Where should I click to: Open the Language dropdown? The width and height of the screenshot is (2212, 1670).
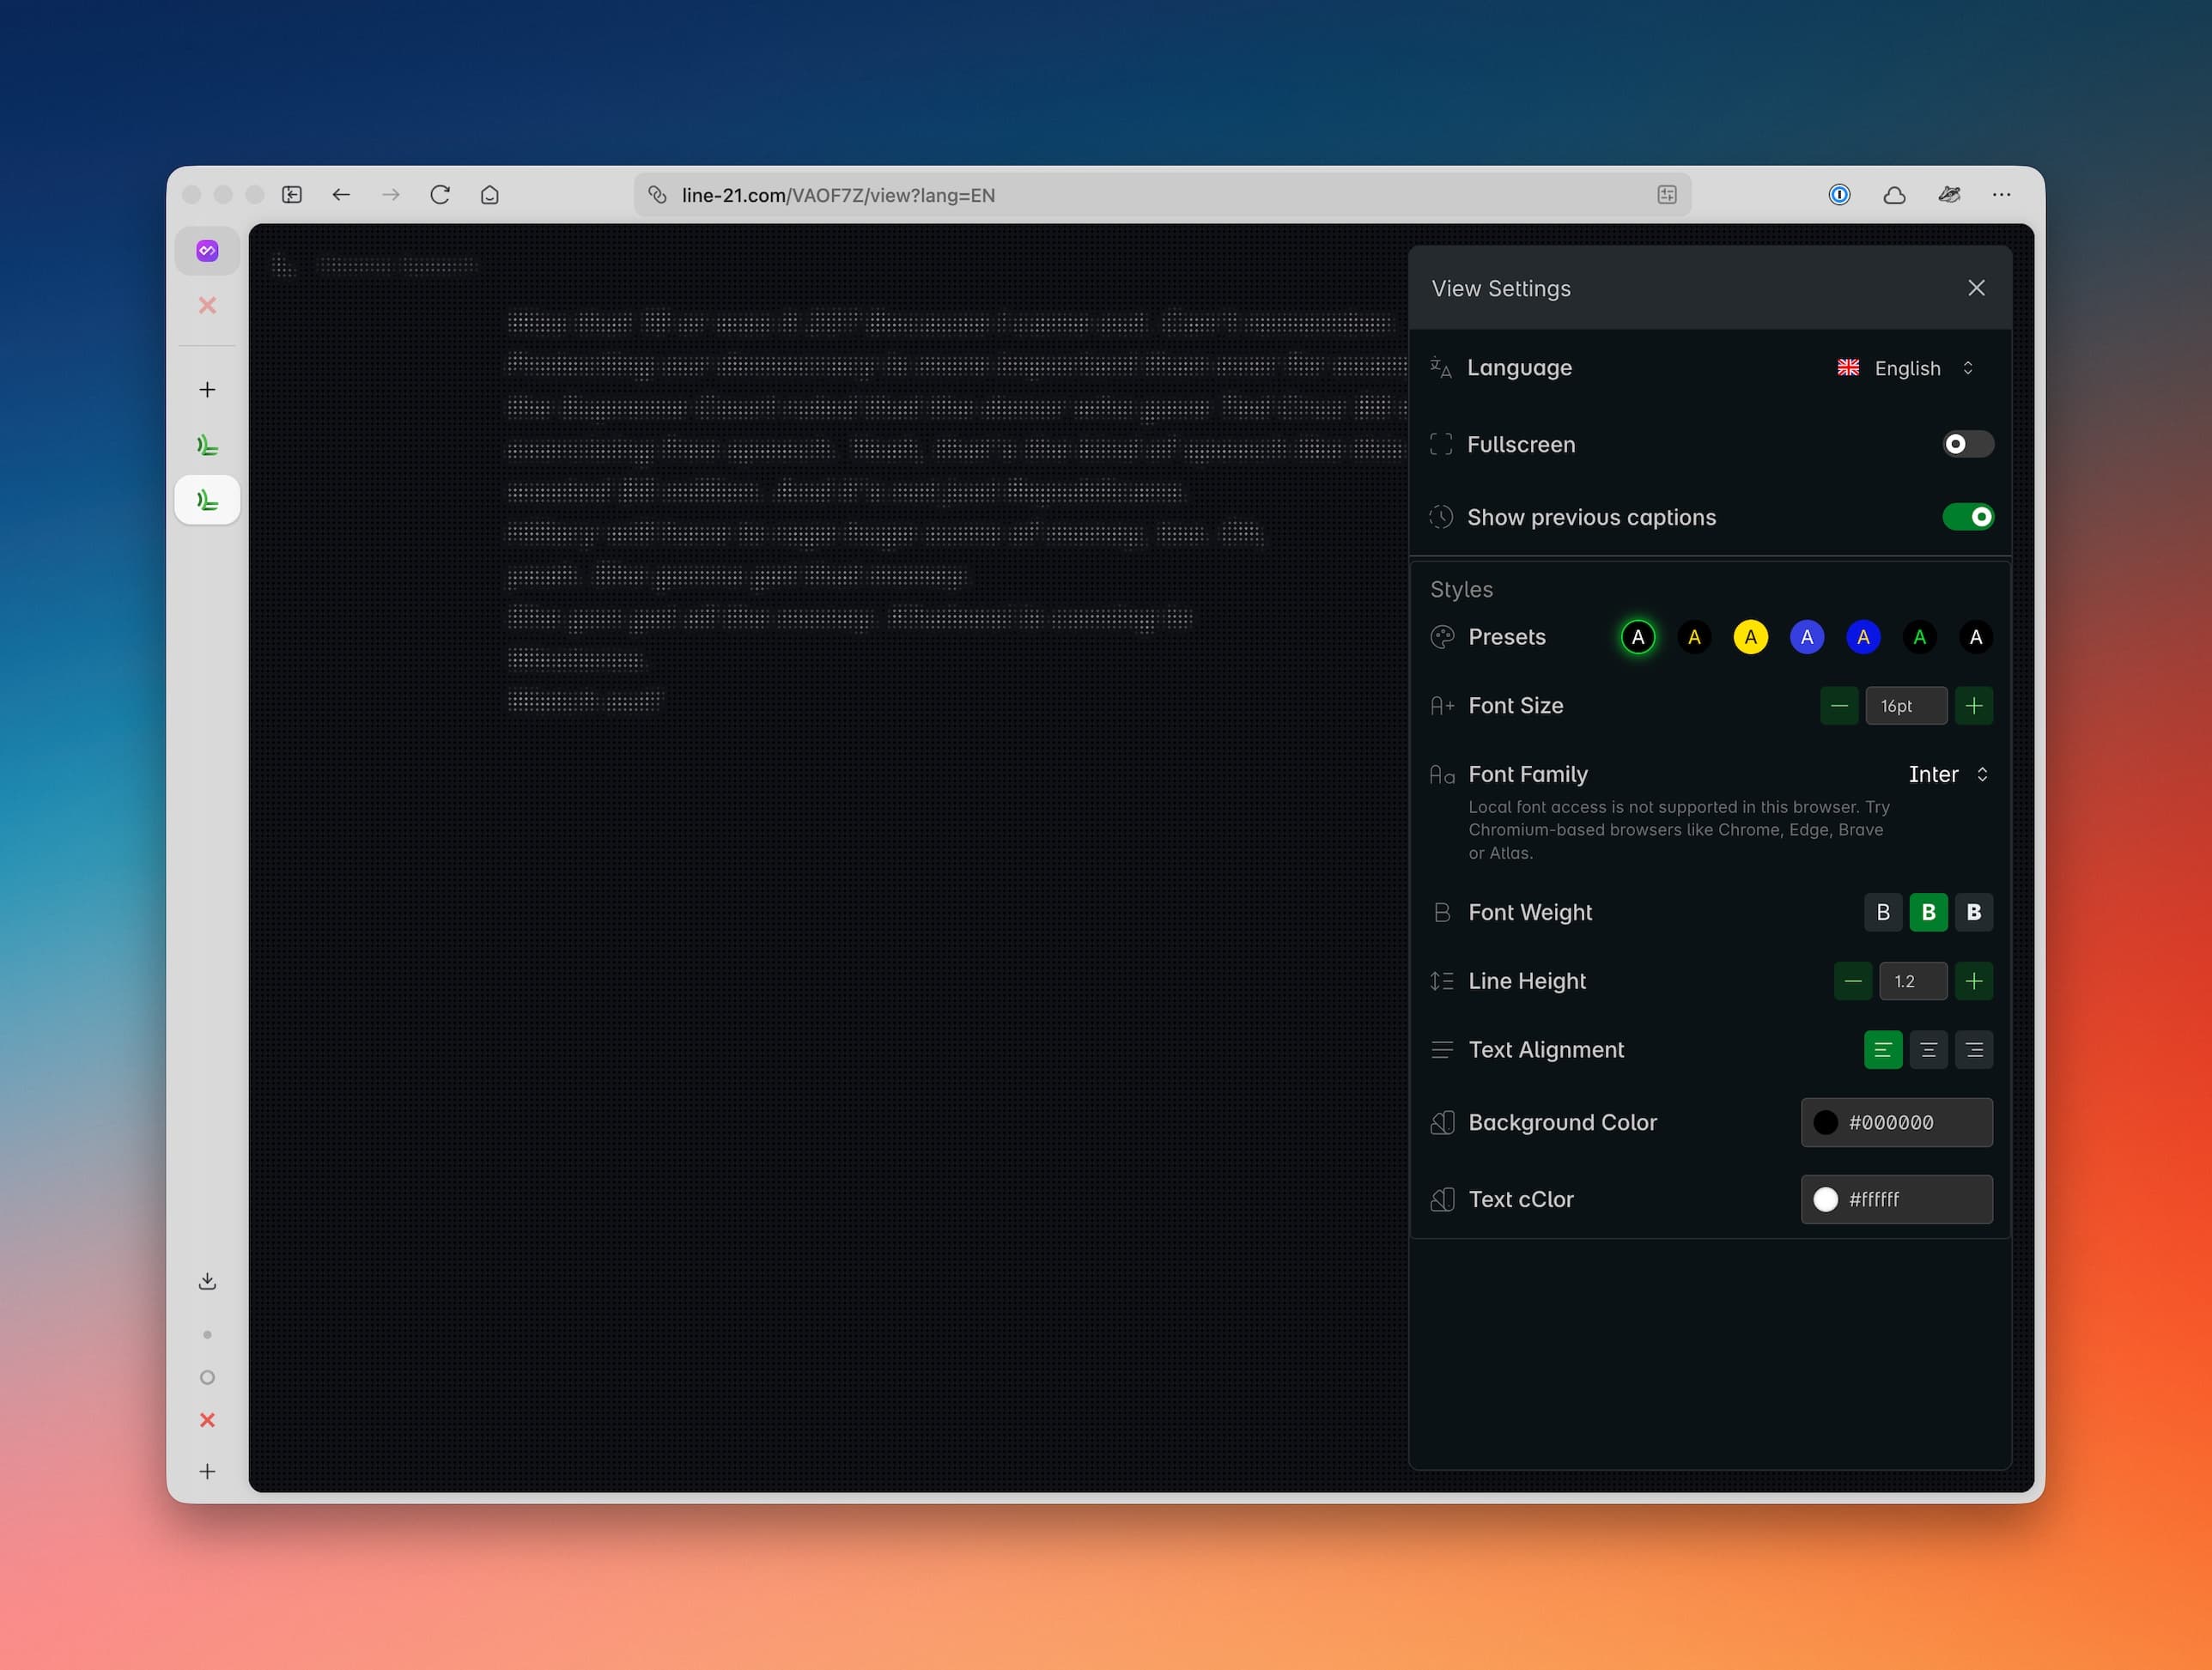1905,368
